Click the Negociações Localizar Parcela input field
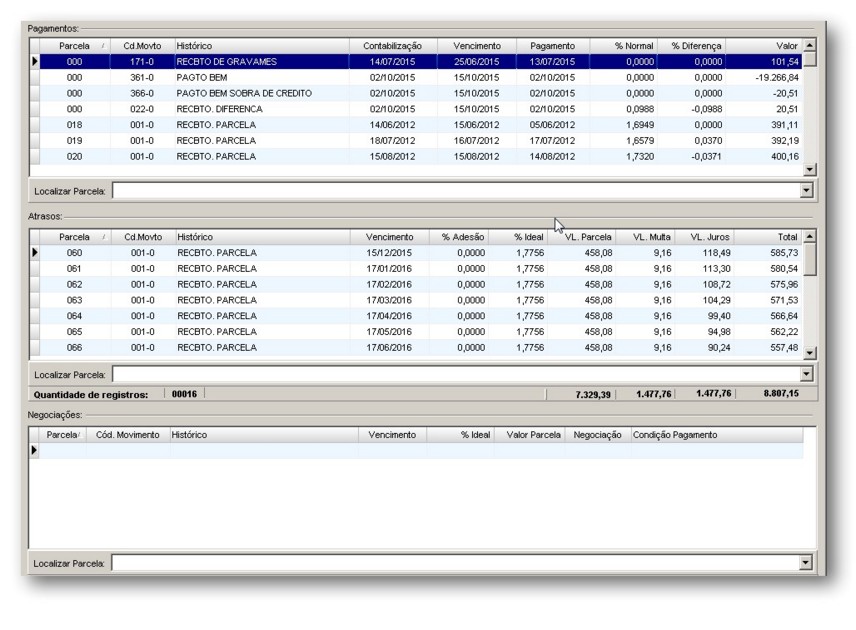The image size is (856, 630). pyautogui.click(x=455, y=563)
